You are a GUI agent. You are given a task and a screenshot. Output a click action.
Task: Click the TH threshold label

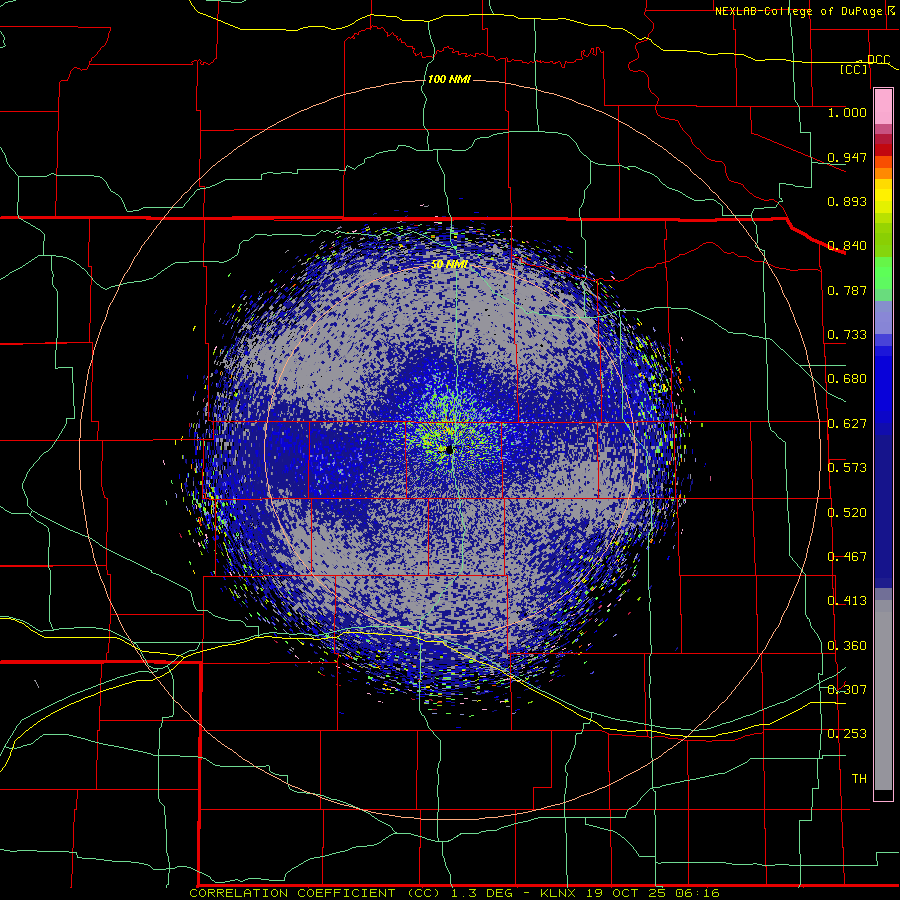(x=859, y=779)
